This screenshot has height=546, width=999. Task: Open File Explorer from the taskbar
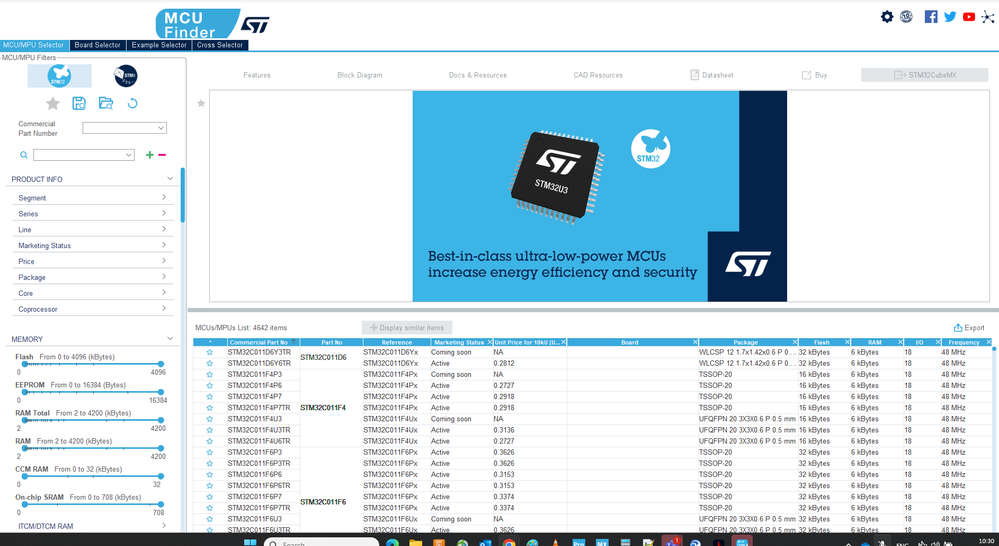click(x=415, y=542)
